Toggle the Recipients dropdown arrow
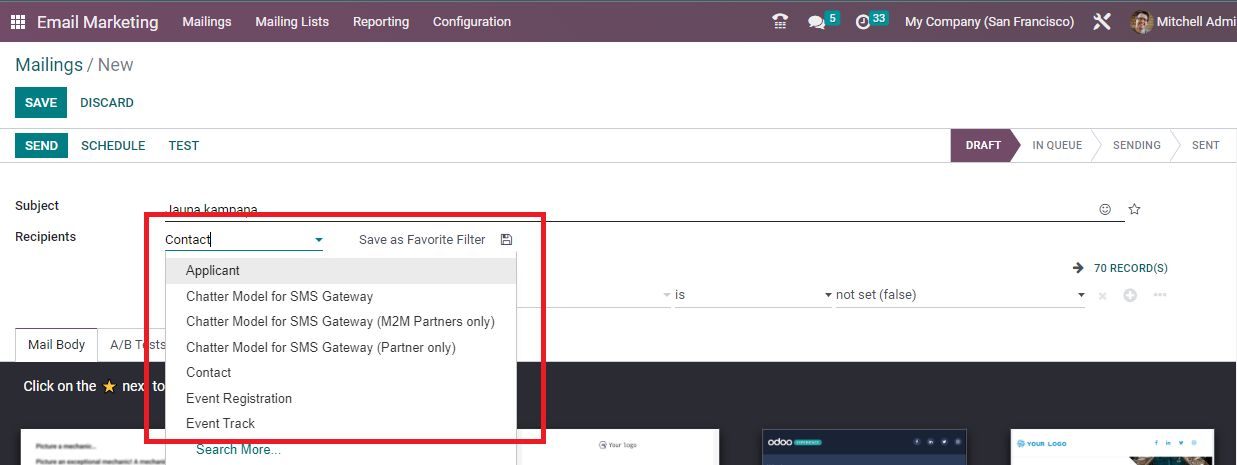The image size is (1237, 465). coord(319,240)
